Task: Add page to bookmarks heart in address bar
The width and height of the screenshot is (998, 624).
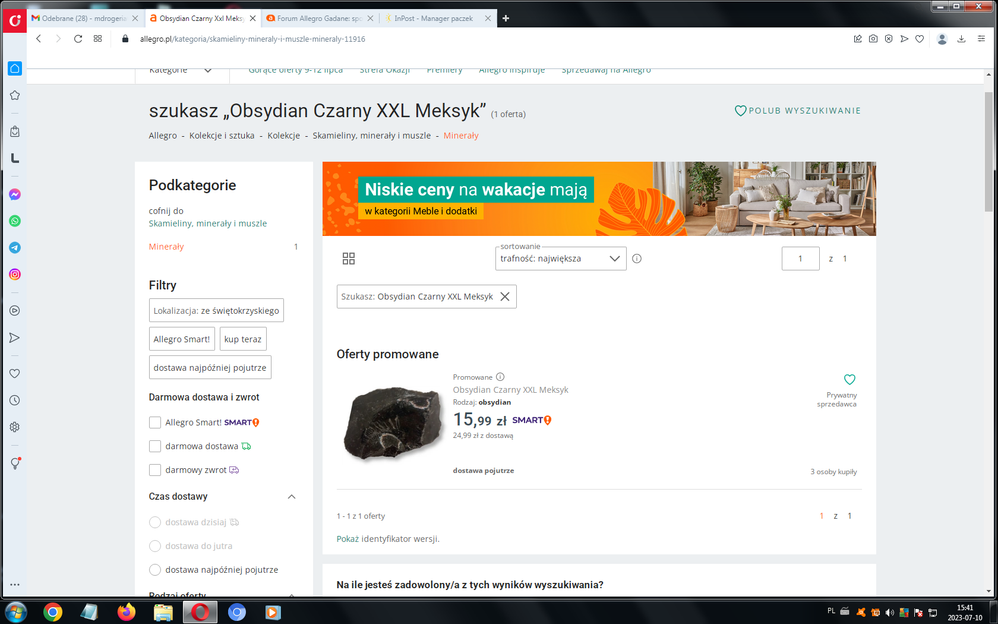Action: [920, 39]
